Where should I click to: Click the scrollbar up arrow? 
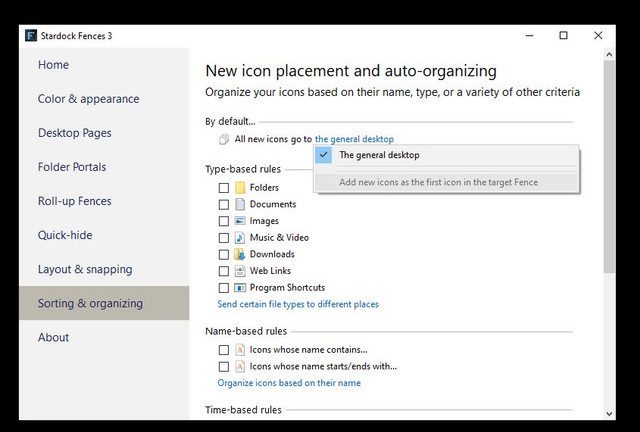609,54
